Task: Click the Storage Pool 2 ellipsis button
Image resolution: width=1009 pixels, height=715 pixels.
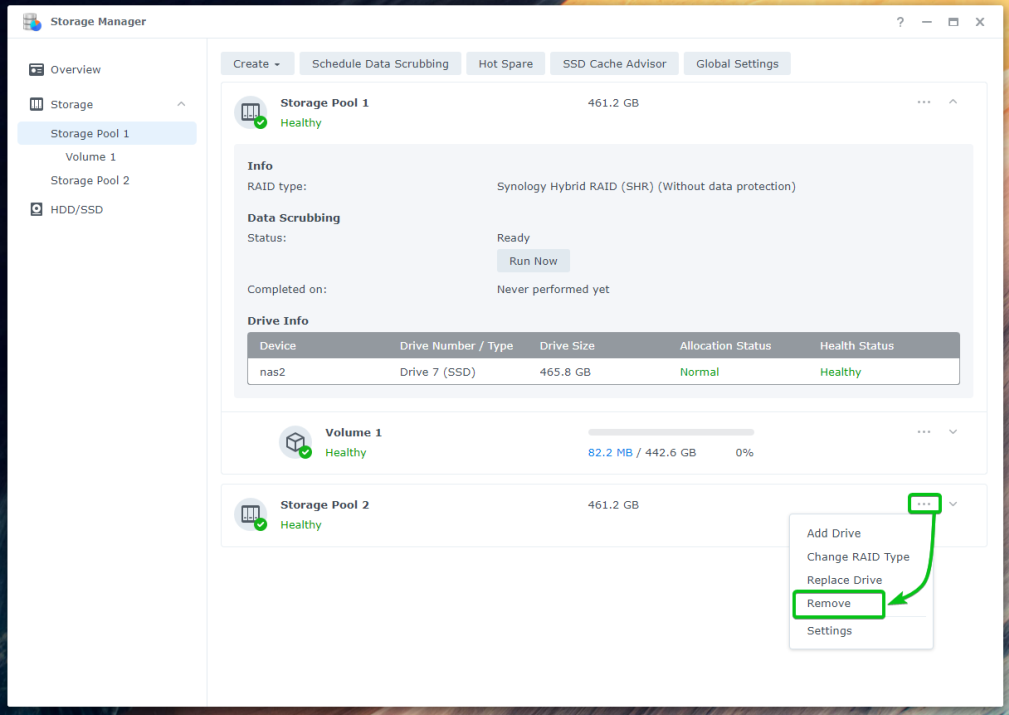Action: point(923,504)
